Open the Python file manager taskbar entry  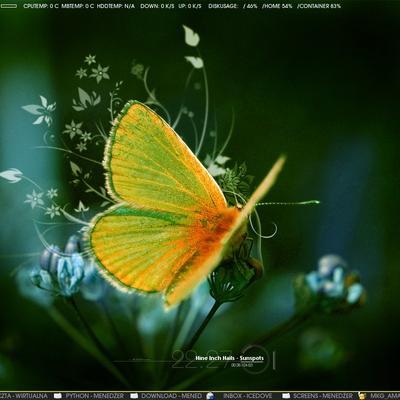pos(95,396)
